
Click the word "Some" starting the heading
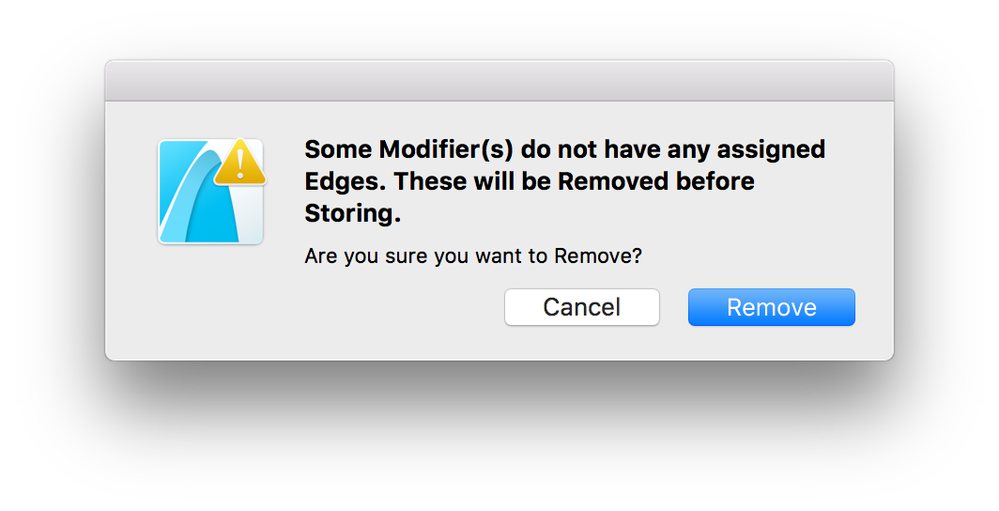tap(338, 150)
